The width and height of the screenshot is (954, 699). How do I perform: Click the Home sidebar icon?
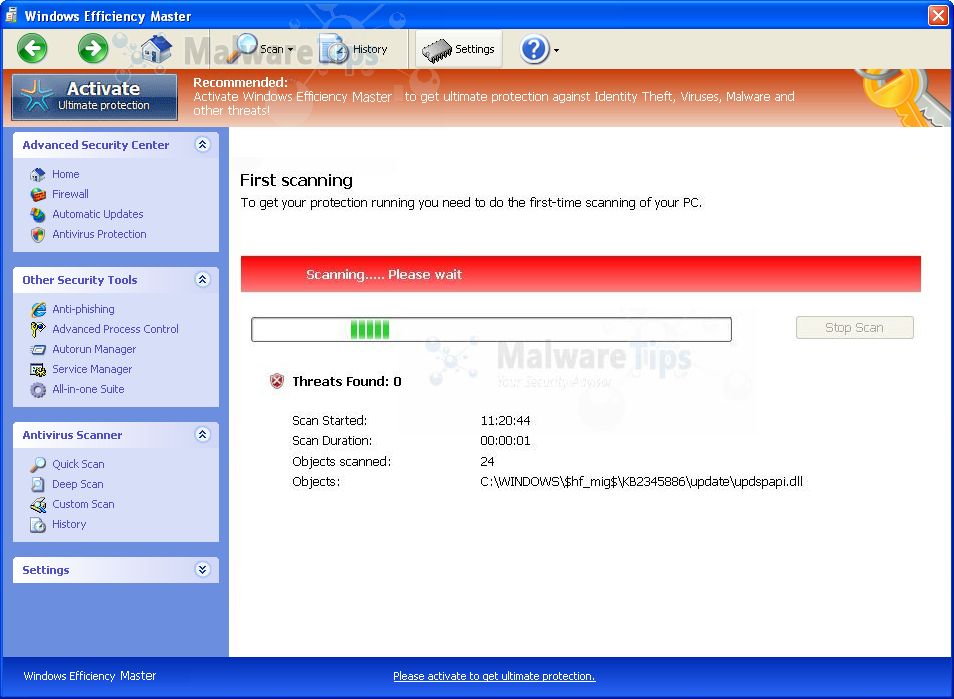tap(38, 175)
